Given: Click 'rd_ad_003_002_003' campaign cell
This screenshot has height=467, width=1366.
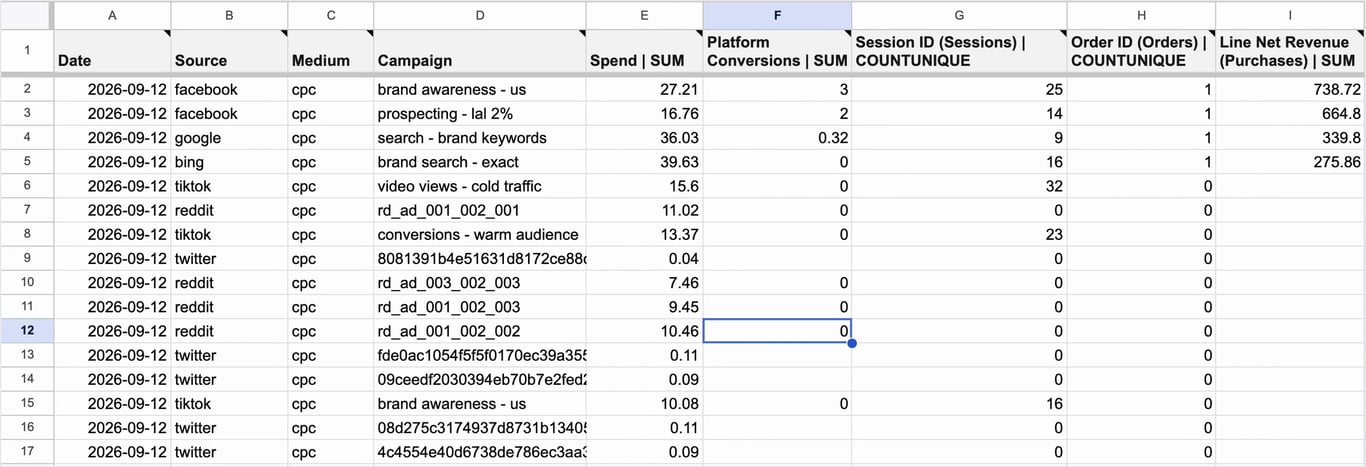Looking at the screenshot, I should pos(480,283).
